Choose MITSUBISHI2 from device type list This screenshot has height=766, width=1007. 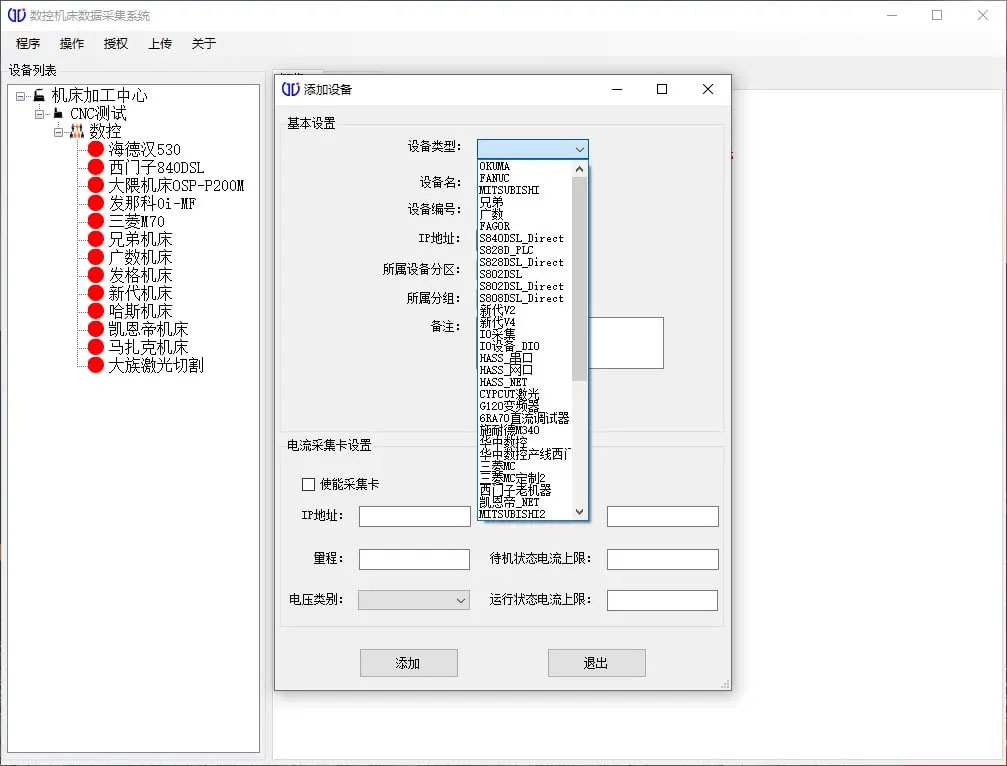click(512, 514)
